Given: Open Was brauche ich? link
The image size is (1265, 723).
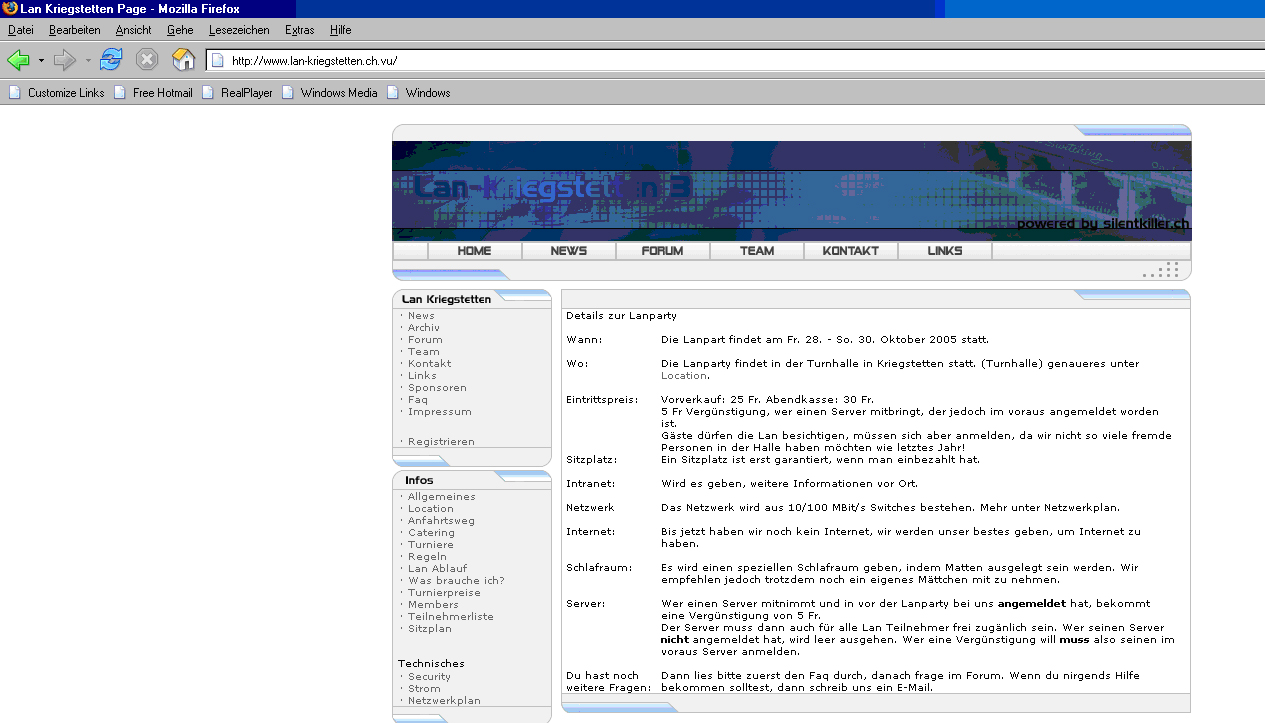Looking at the screenshot, I should (456, 581).
